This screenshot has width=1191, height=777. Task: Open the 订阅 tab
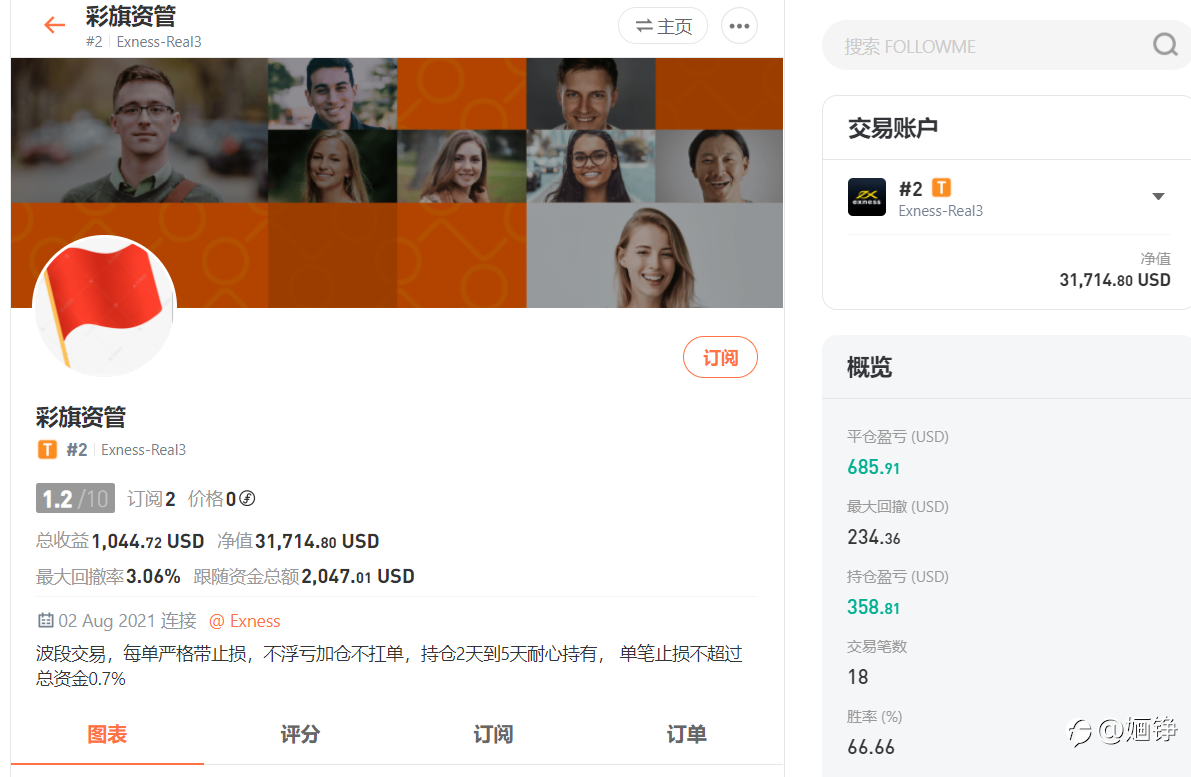tap(493, 734)
